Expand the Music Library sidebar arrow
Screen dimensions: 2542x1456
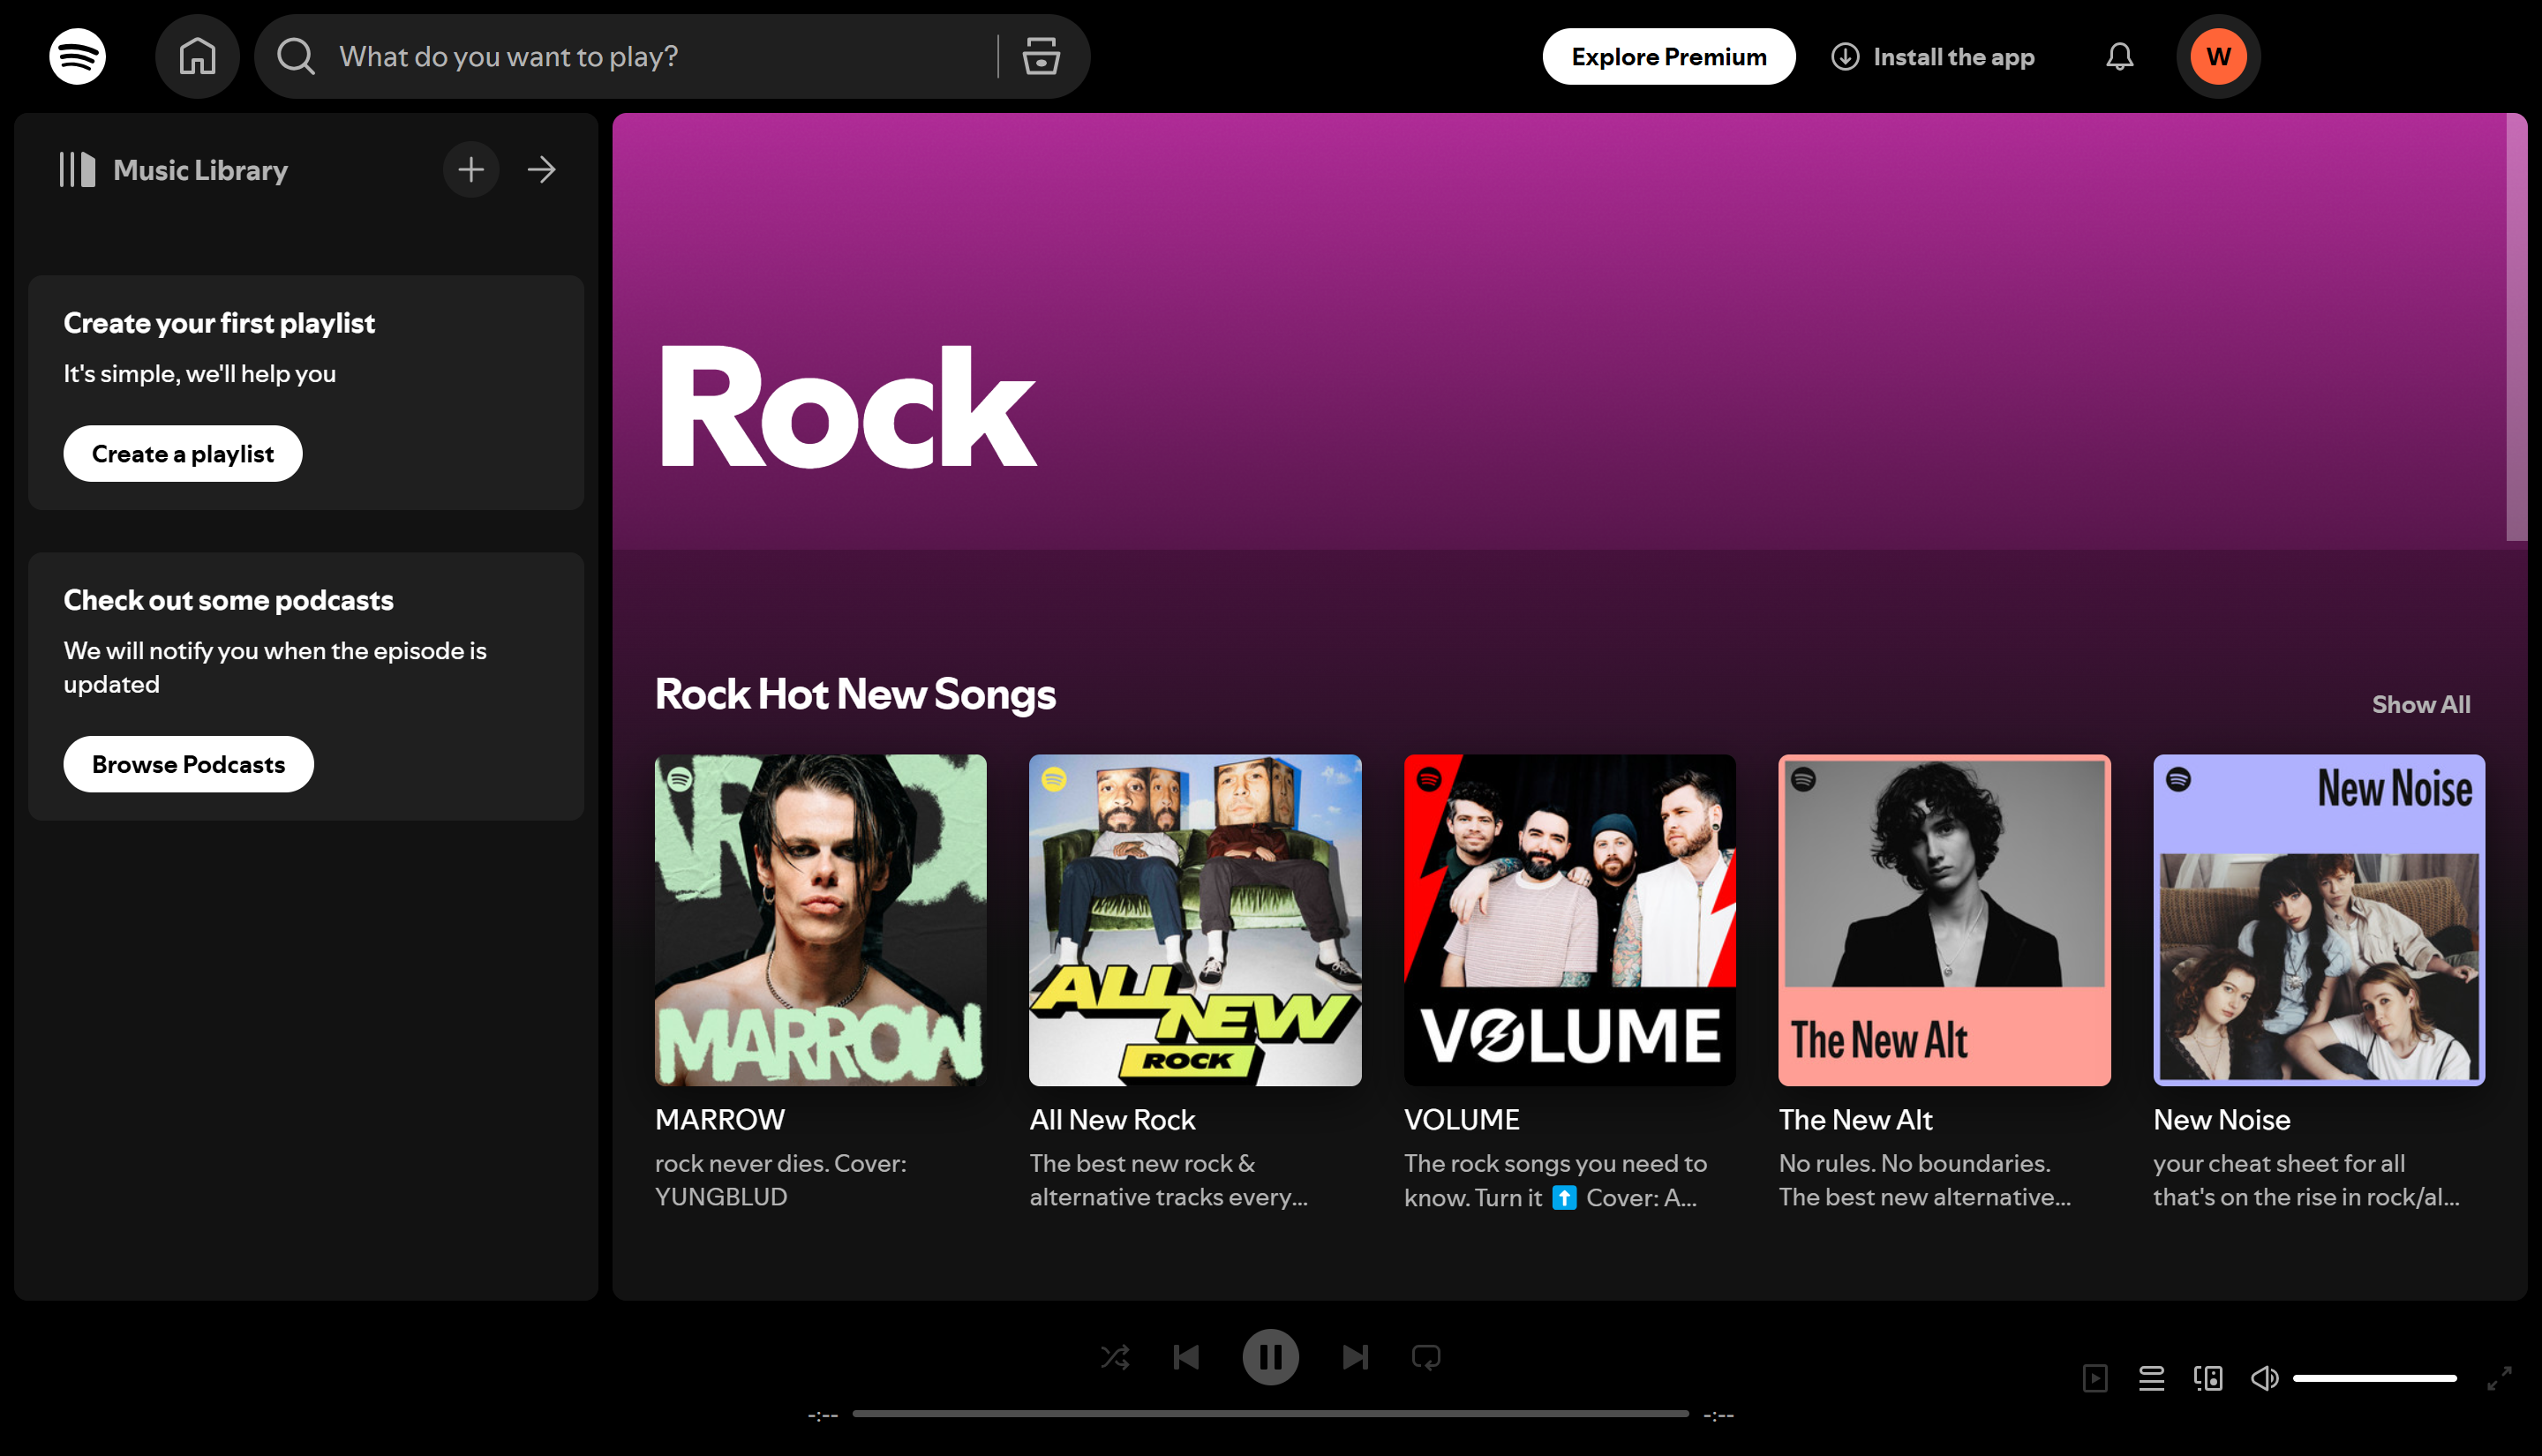(x=541, y=170)
